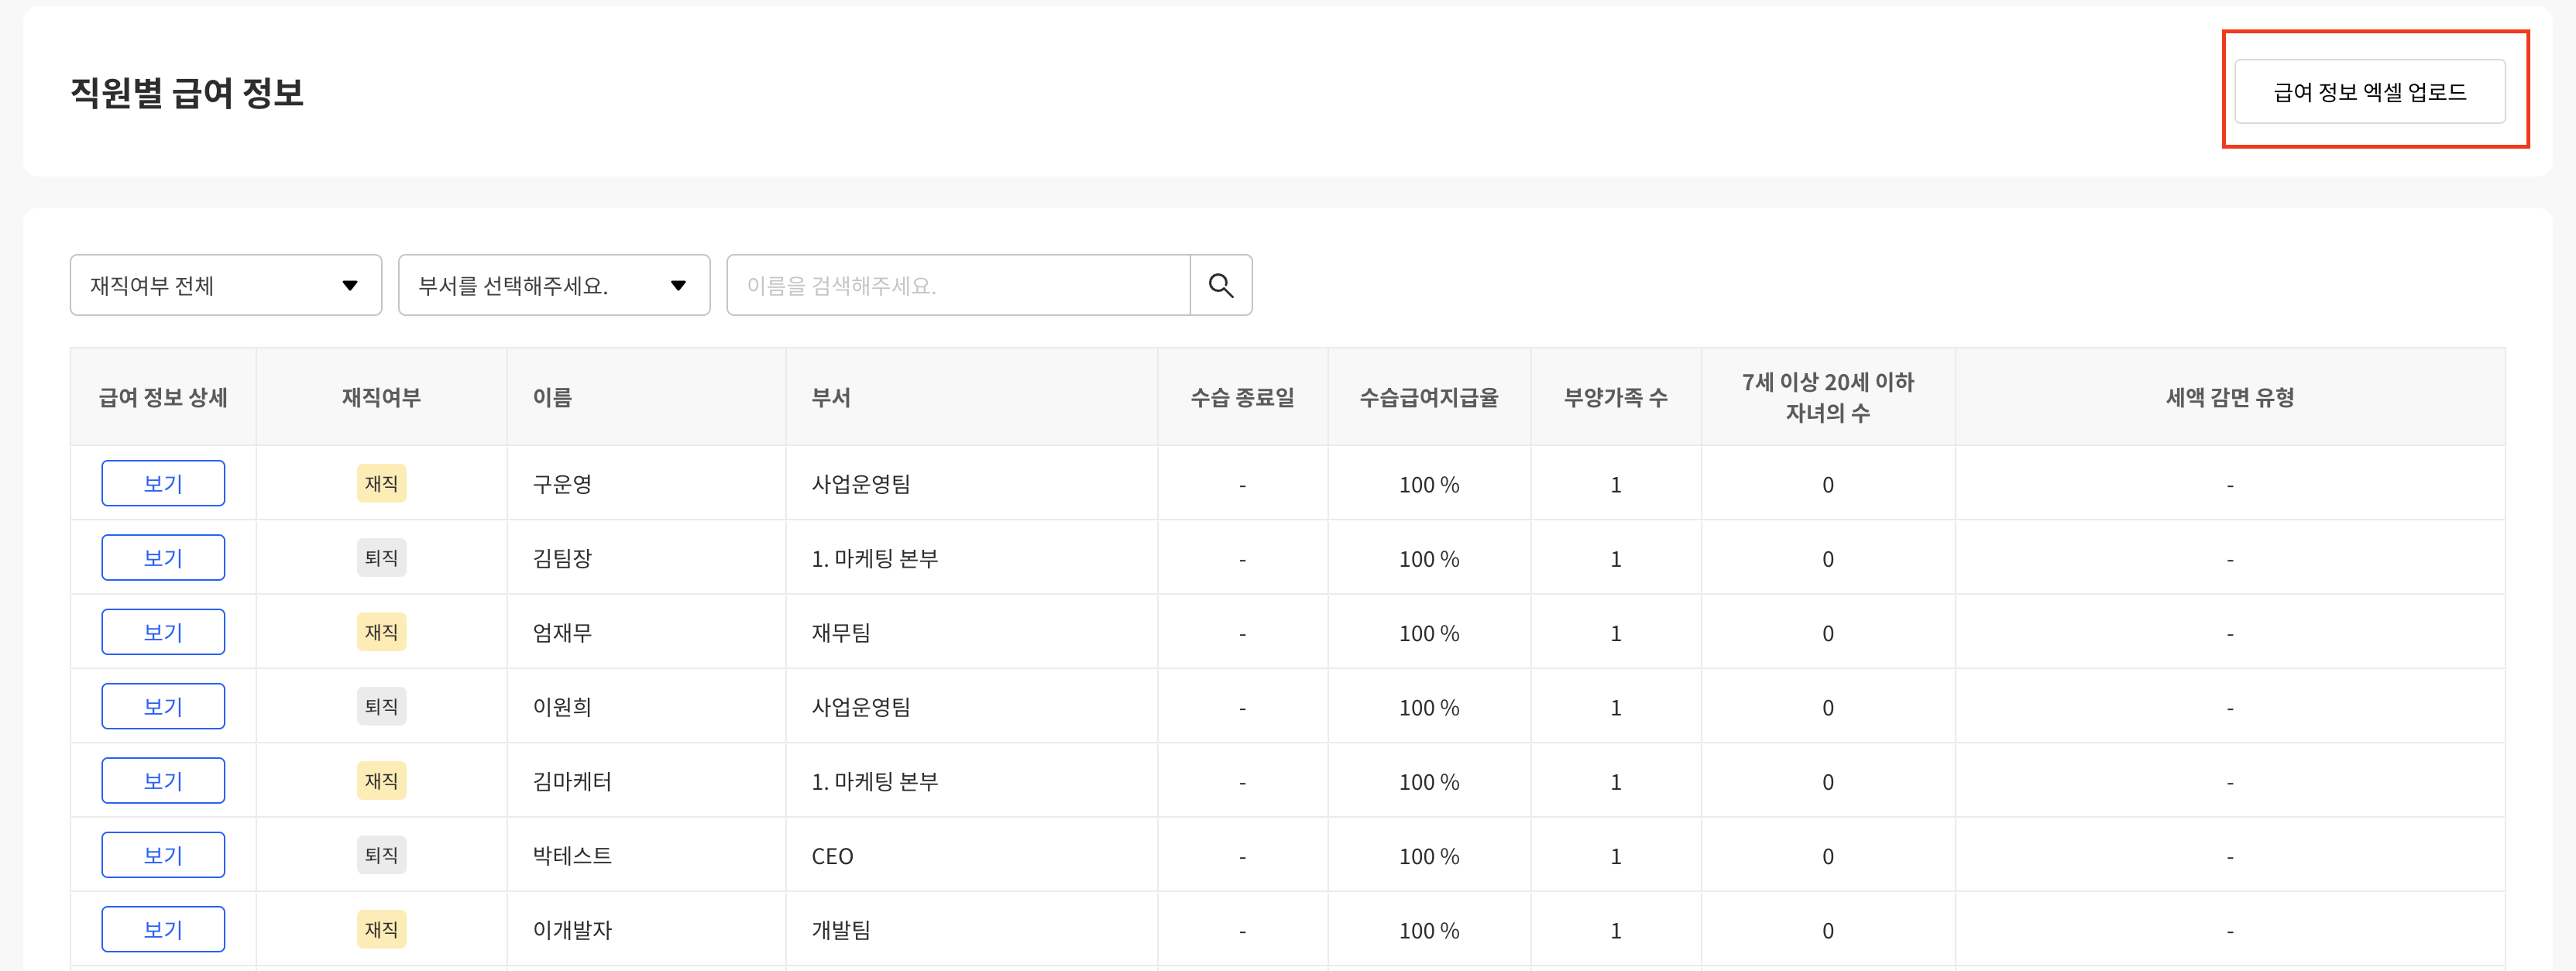2576x971 pixels.
Task: Click the 재직 badge in 엄재무 row
Action: tap(381, 632)
